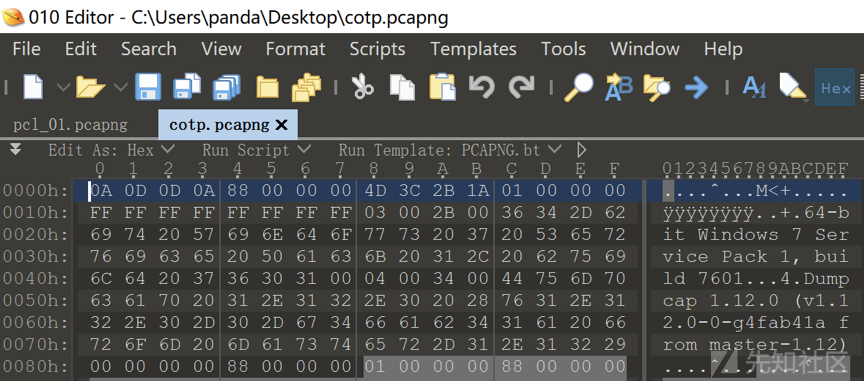Click the Open file folder icon
The width and height of the screenshot is (864, 381).
(90, 87)
